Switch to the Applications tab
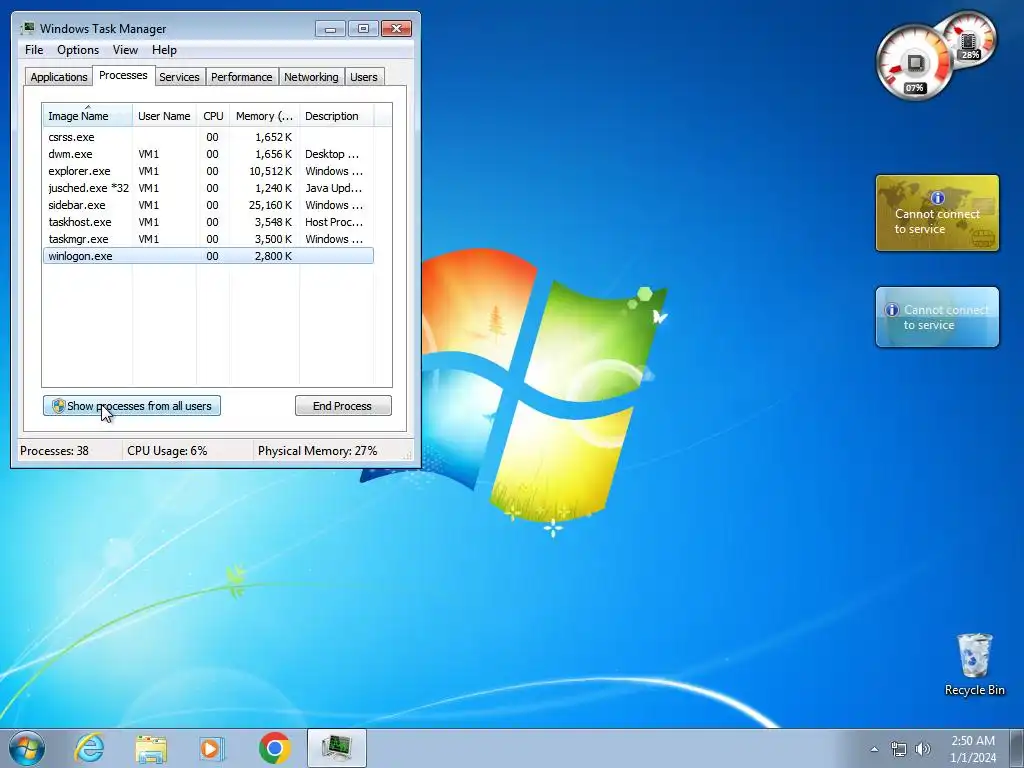This screenshot has height=768, width=1024. pos(59,77)
